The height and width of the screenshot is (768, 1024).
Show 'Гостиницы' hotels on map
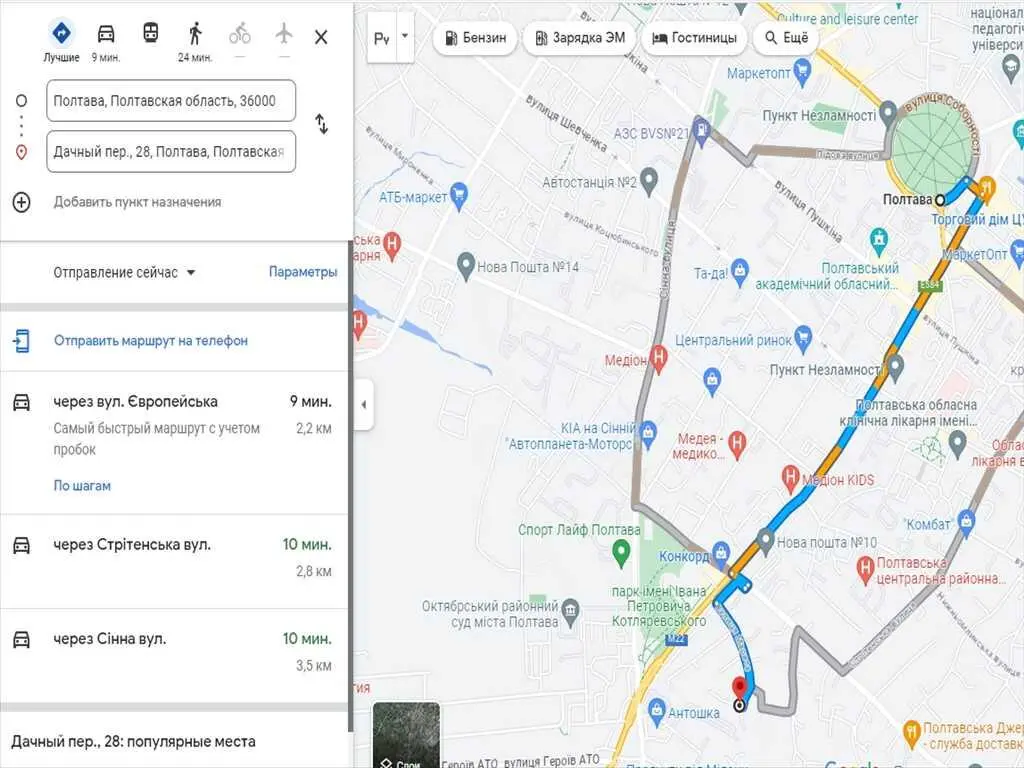coord(694,39)
